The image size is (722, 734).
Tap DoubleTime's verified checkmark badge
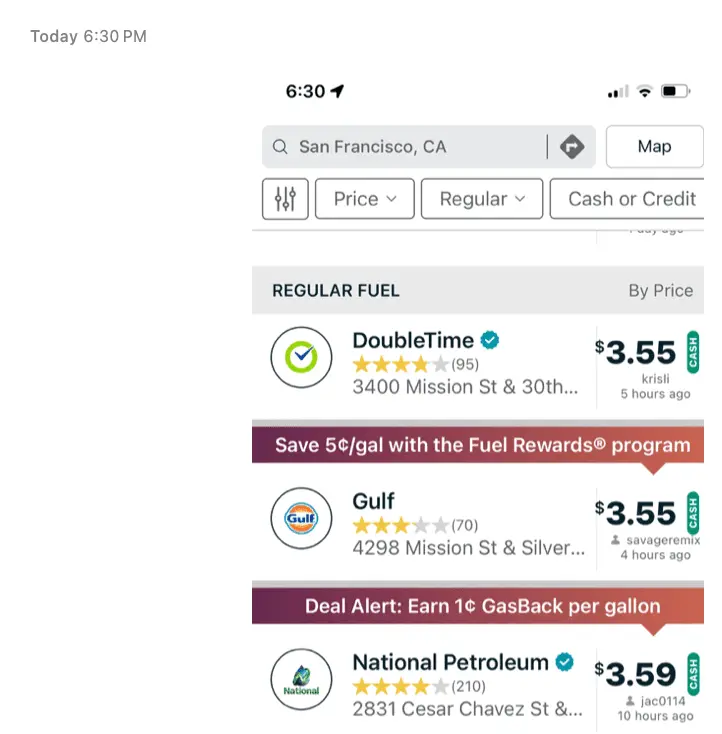pos(489,340)
